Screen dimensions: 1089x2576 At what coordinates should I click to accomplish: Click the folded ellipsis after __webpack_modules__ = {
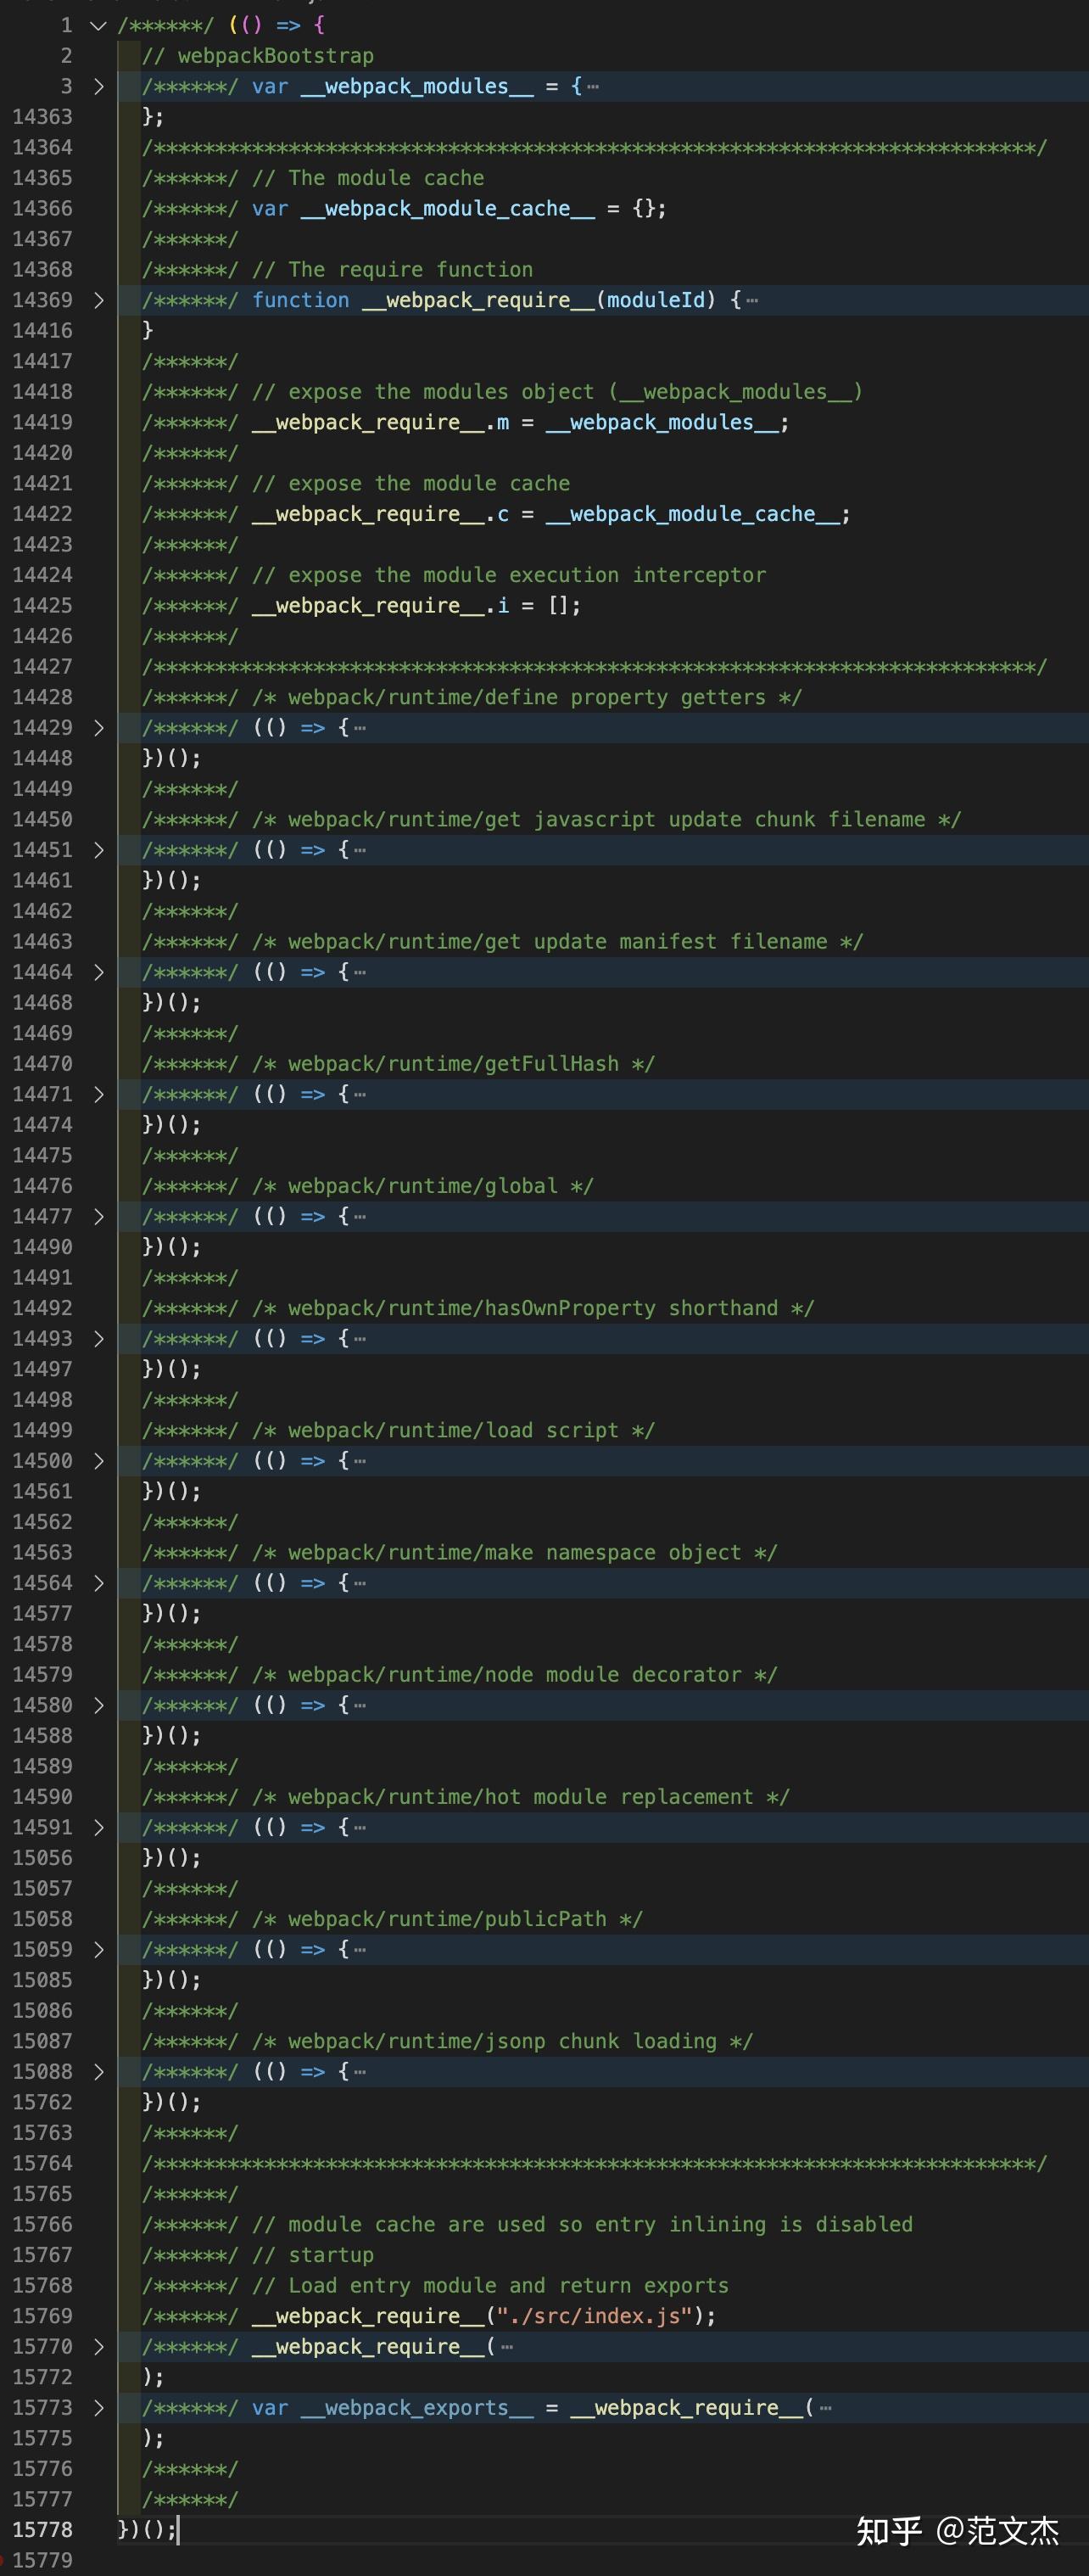[x=593, y=87]
